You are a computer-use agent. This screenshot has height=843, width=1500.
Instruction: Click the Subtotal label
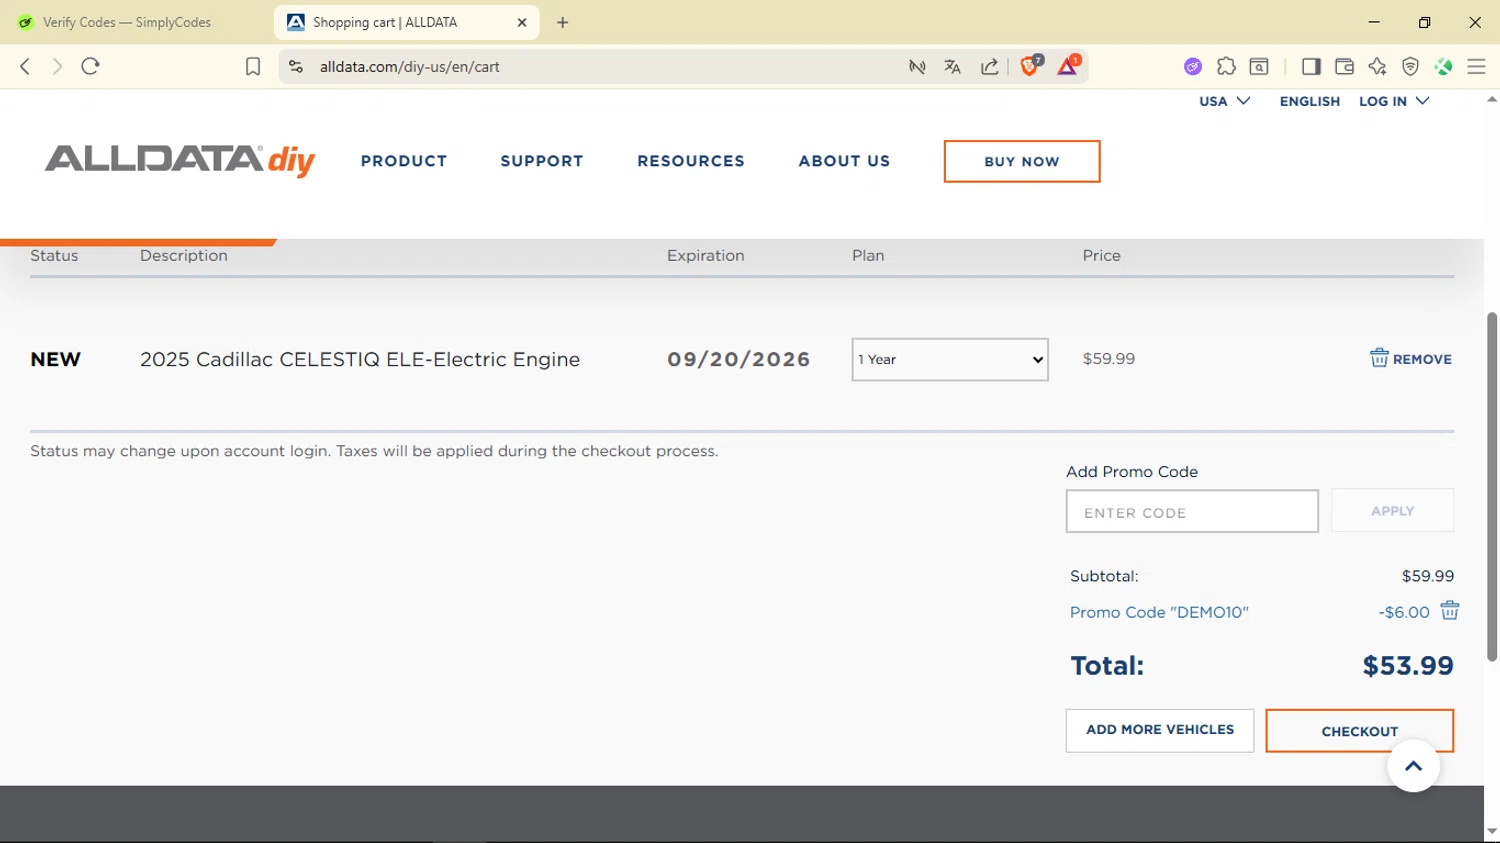coord(1104,576)
